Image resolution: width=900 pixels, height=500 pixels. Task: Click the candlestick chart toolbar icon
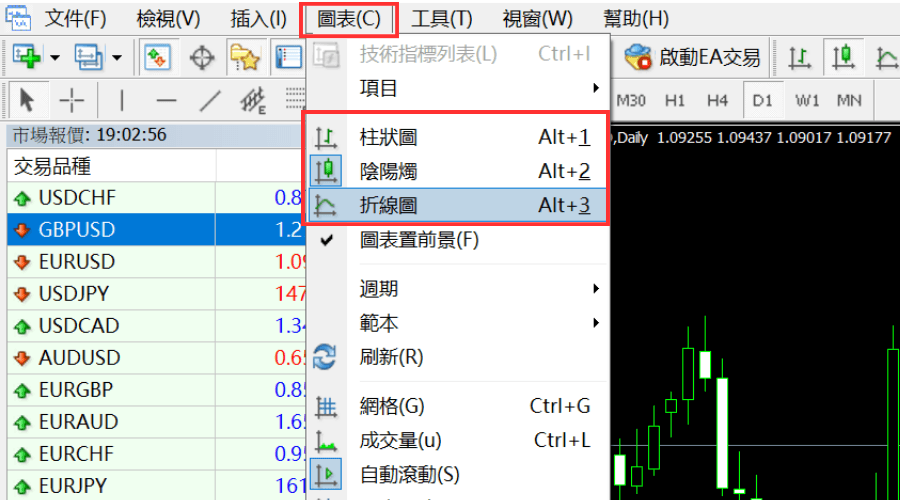click(844, 58)
